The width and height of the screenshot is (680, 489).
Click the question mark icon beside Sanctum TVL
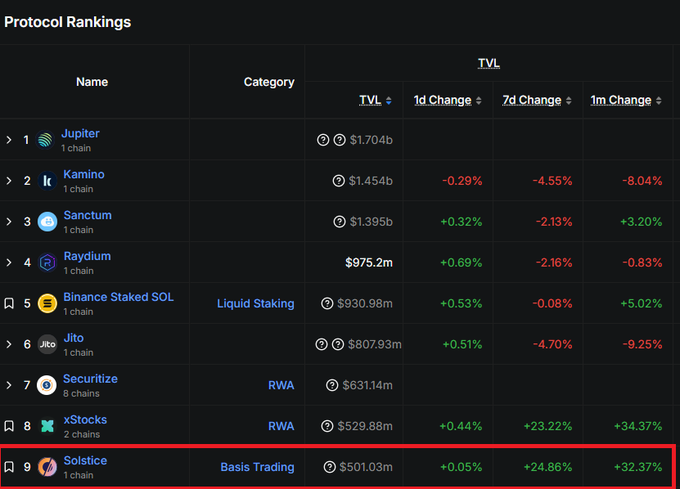coord(339,222)
